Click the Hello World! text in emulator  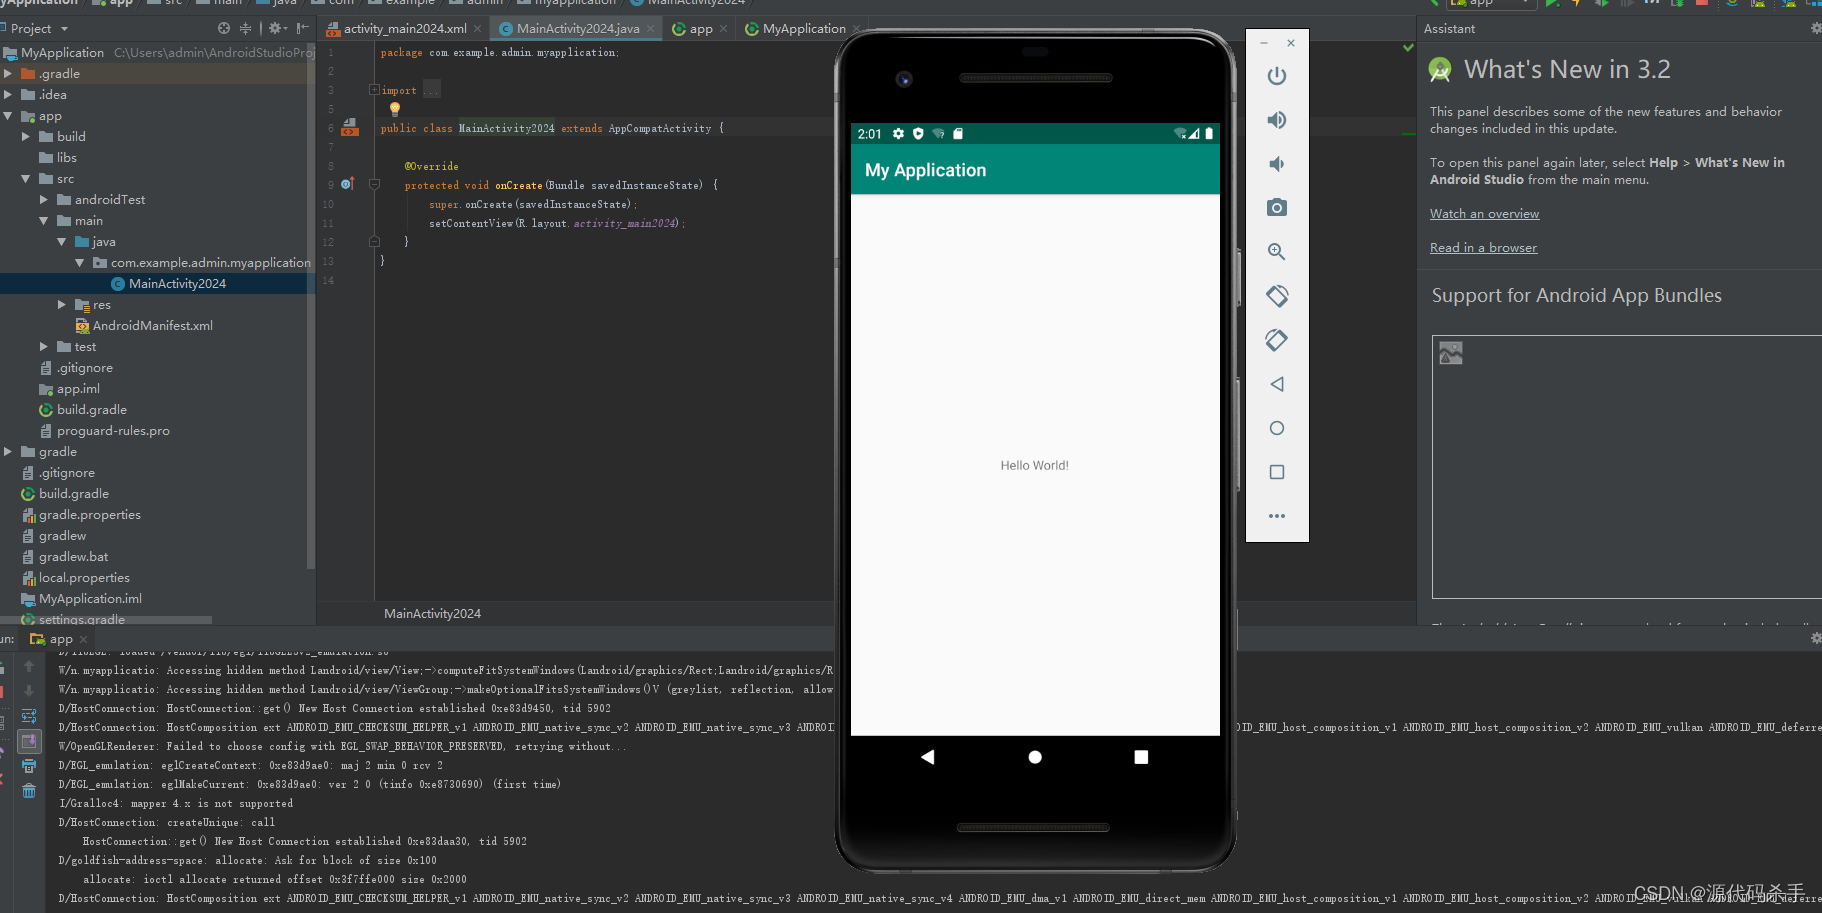(x=1035, y=466)
